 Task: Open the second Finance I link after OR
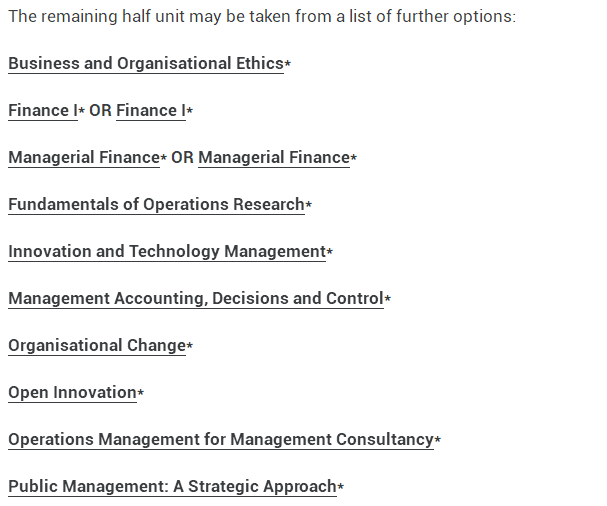[151, 111]
